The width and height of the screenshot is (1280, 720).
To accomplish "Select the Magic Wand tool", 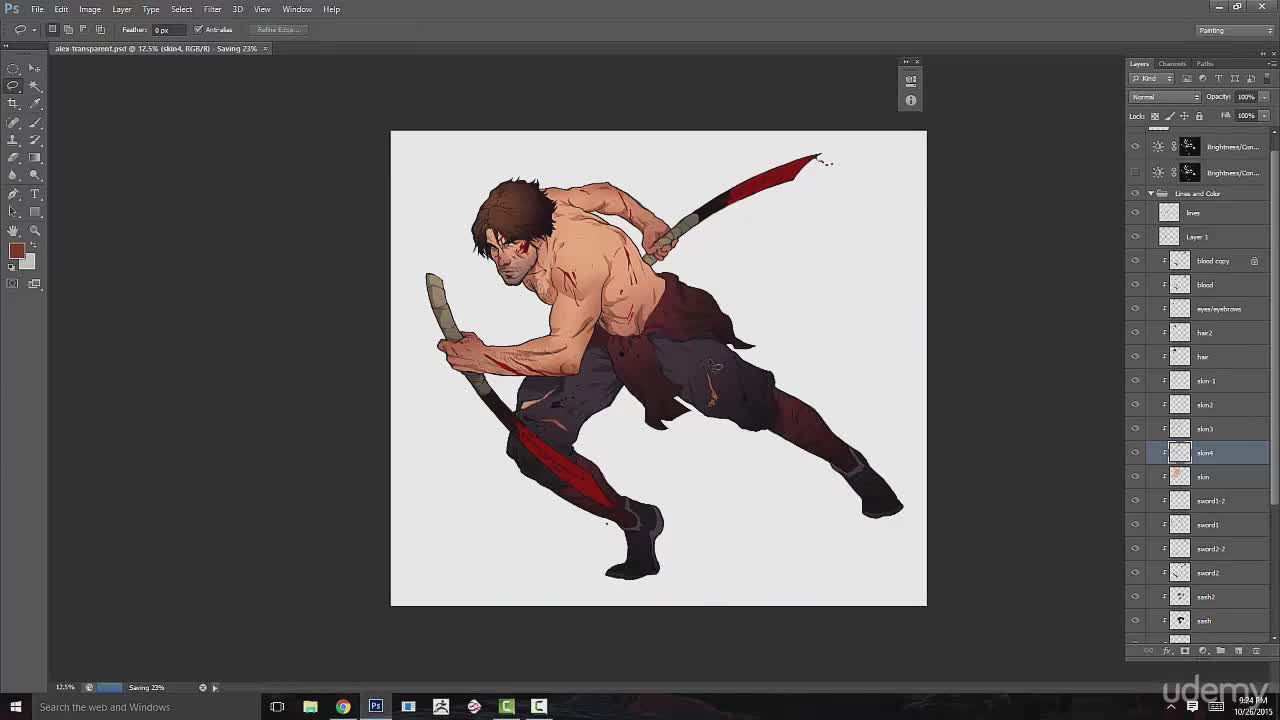I will (x=35, y=86).
